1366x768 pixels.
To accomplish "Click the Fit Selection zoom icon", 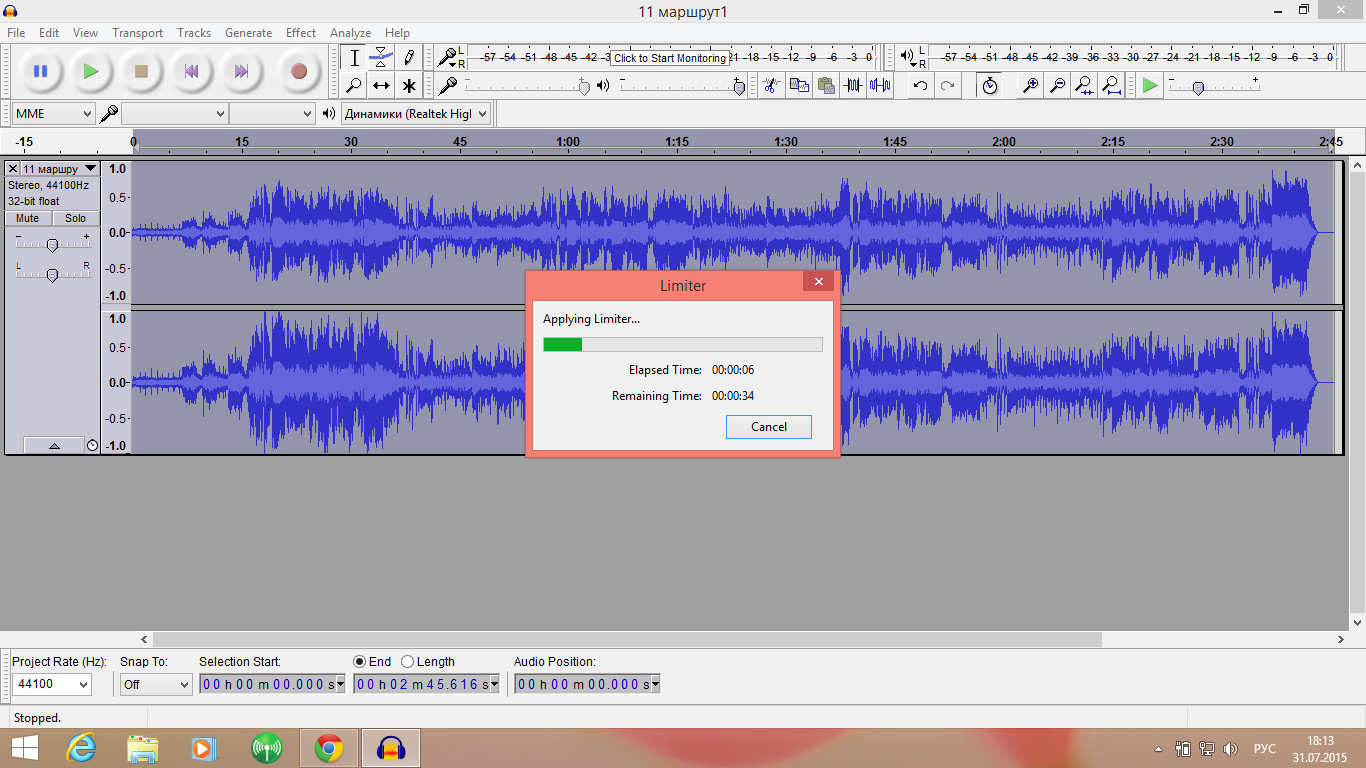I will click(1084, 85).
